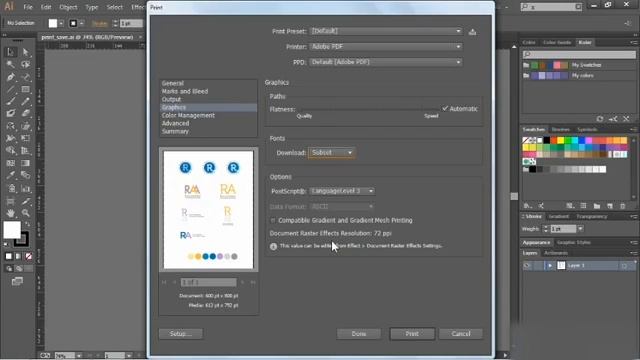The height and width of the screenshot is (360, 640).
Task: Switch to the Brushes tab
Action: point(560,129)
